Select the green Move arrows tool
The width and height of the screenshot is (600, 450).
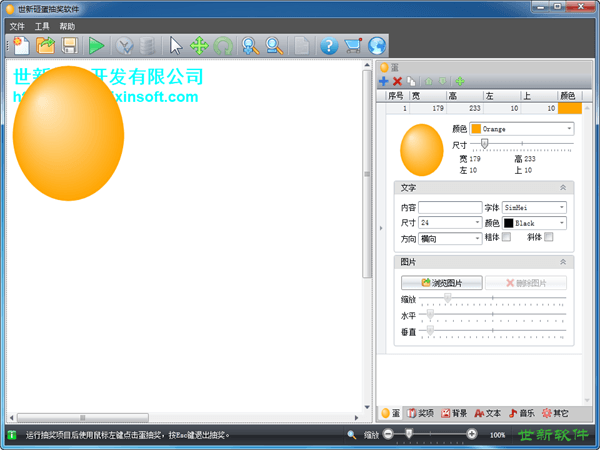click(x=199, y=45)
